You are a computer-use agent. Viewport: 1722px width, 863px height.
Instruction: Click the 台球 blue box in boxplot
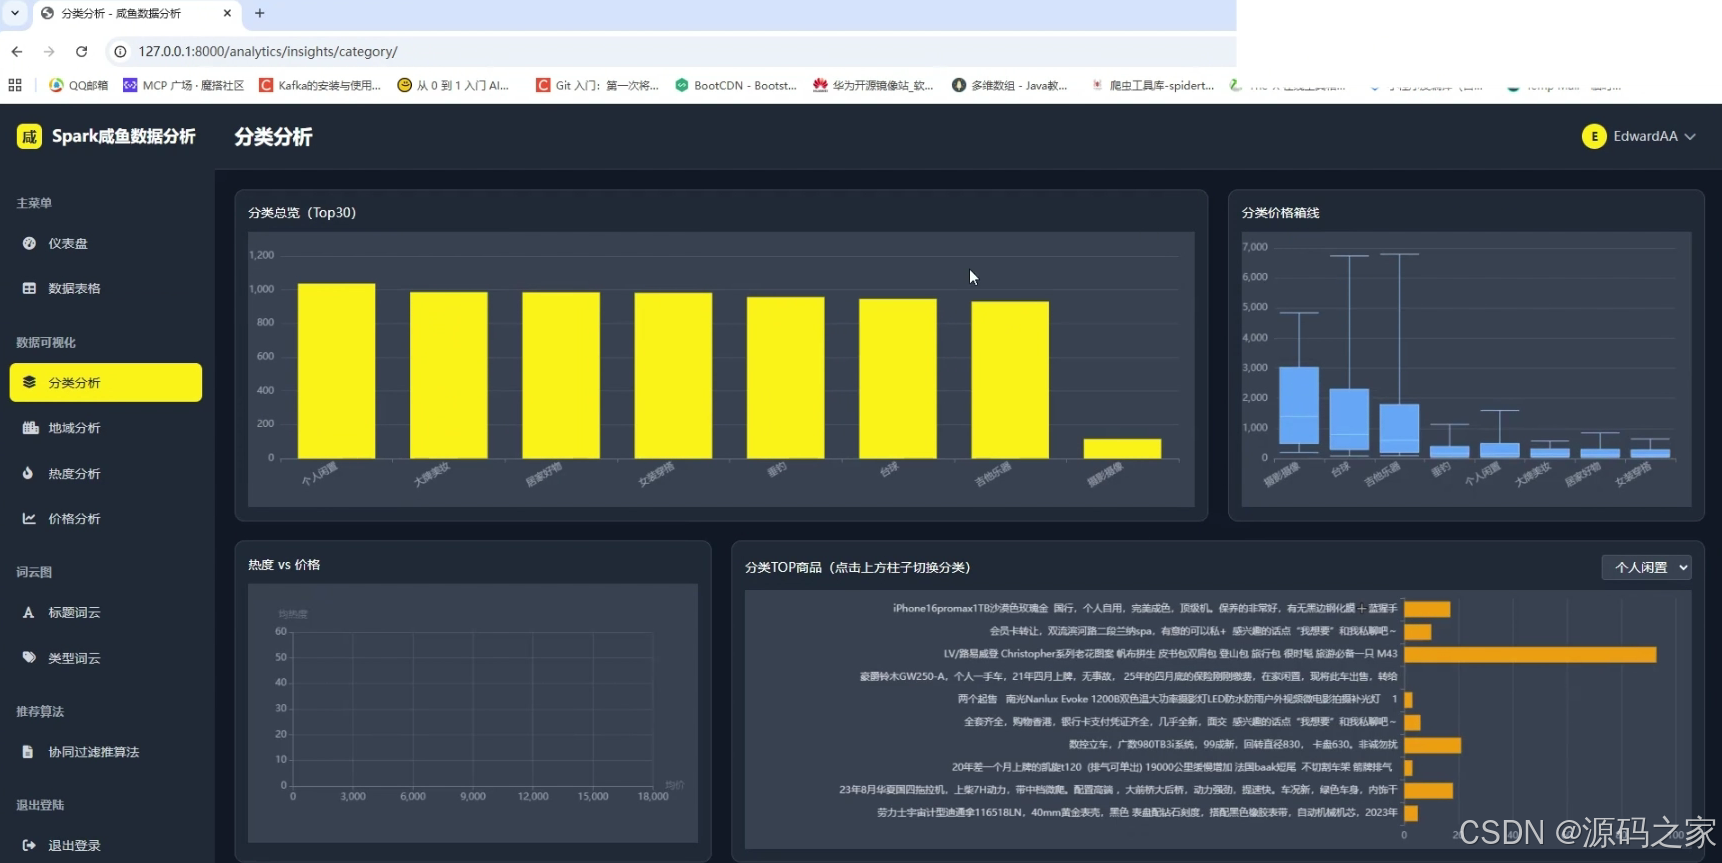1349,419
